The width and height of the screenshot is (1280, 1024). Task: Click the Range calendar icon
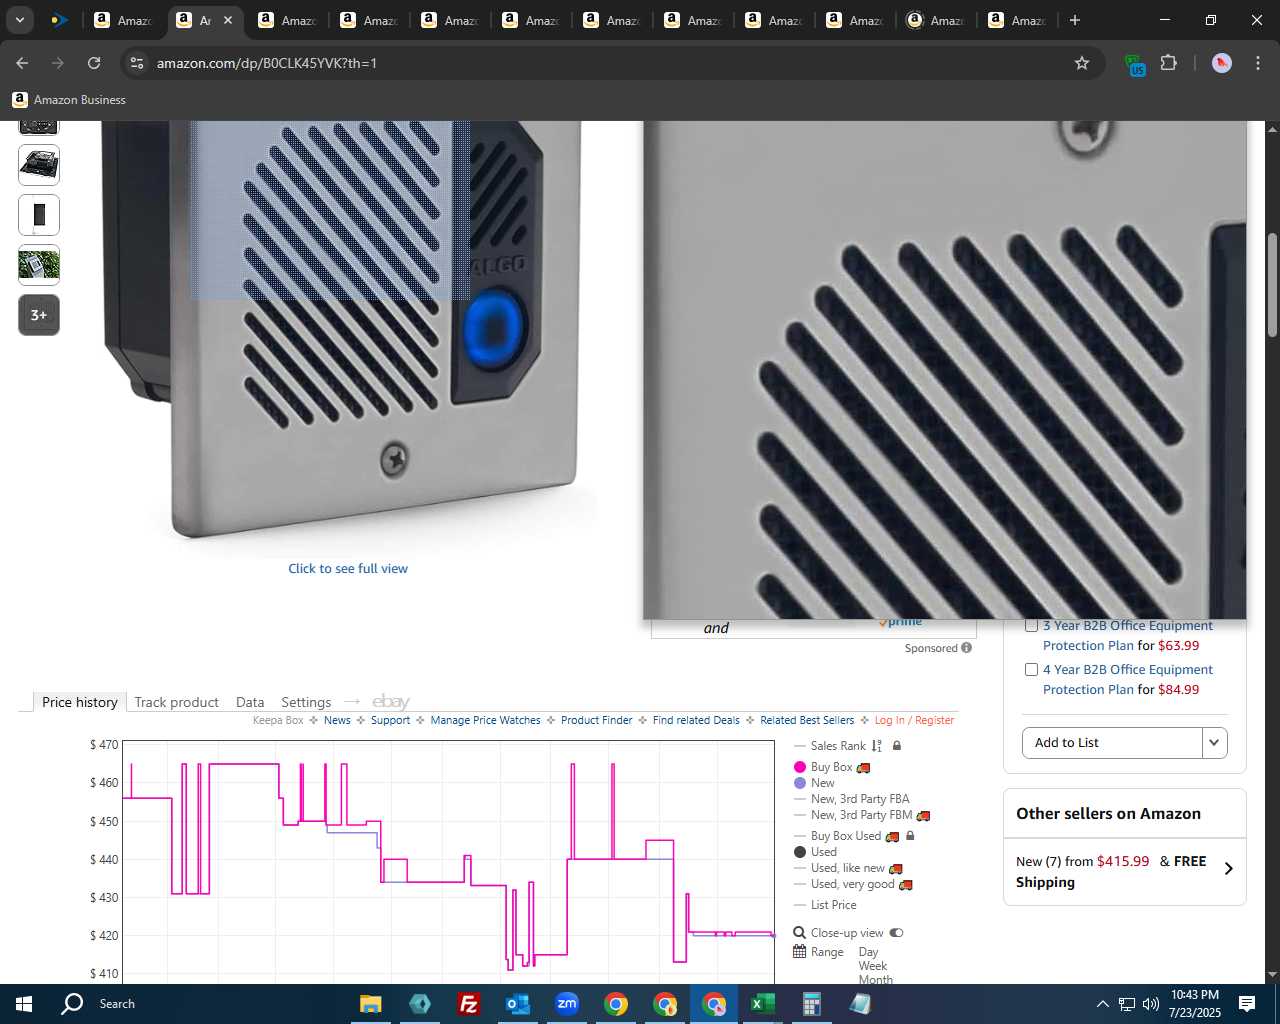click(x=800, y=952)
